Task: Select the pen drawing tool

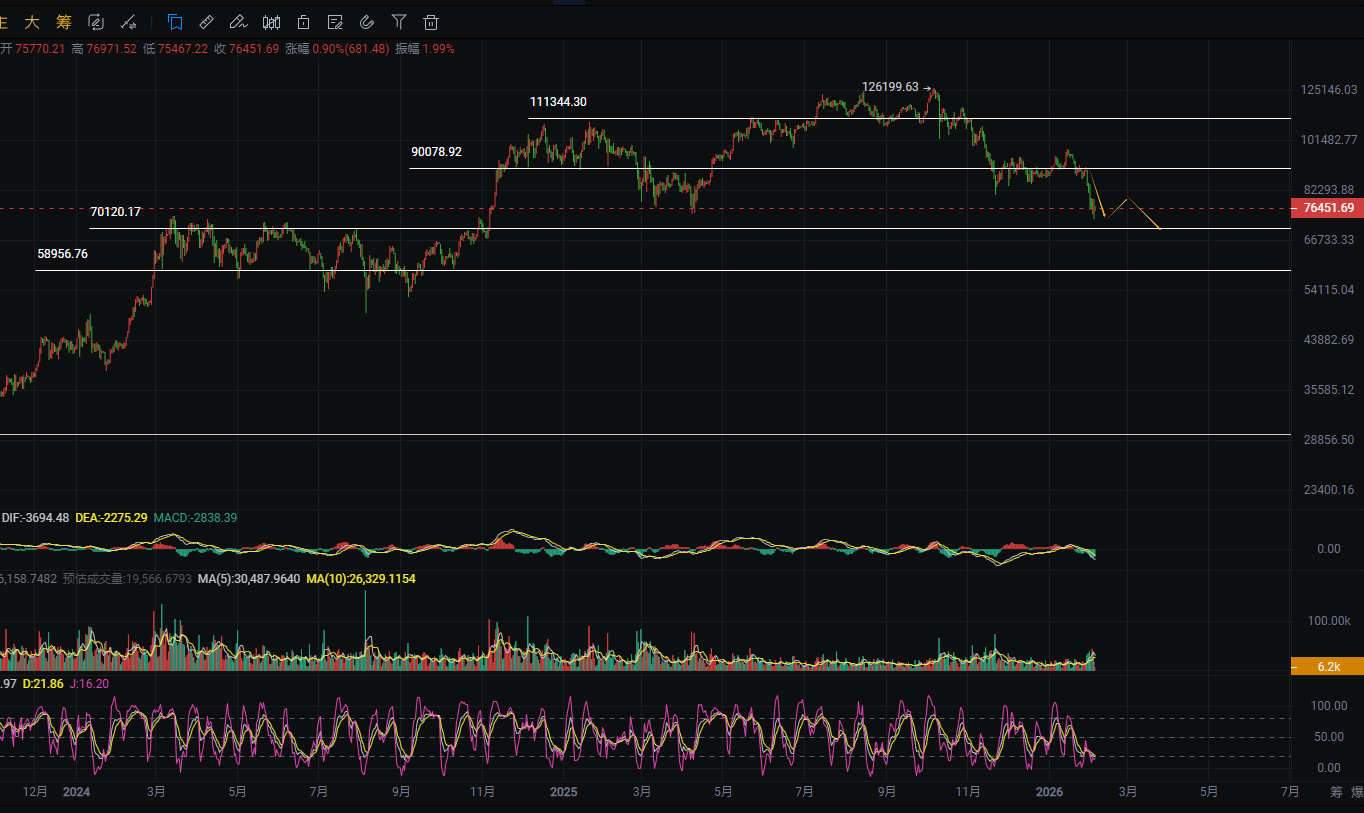Action: point(238,22)
